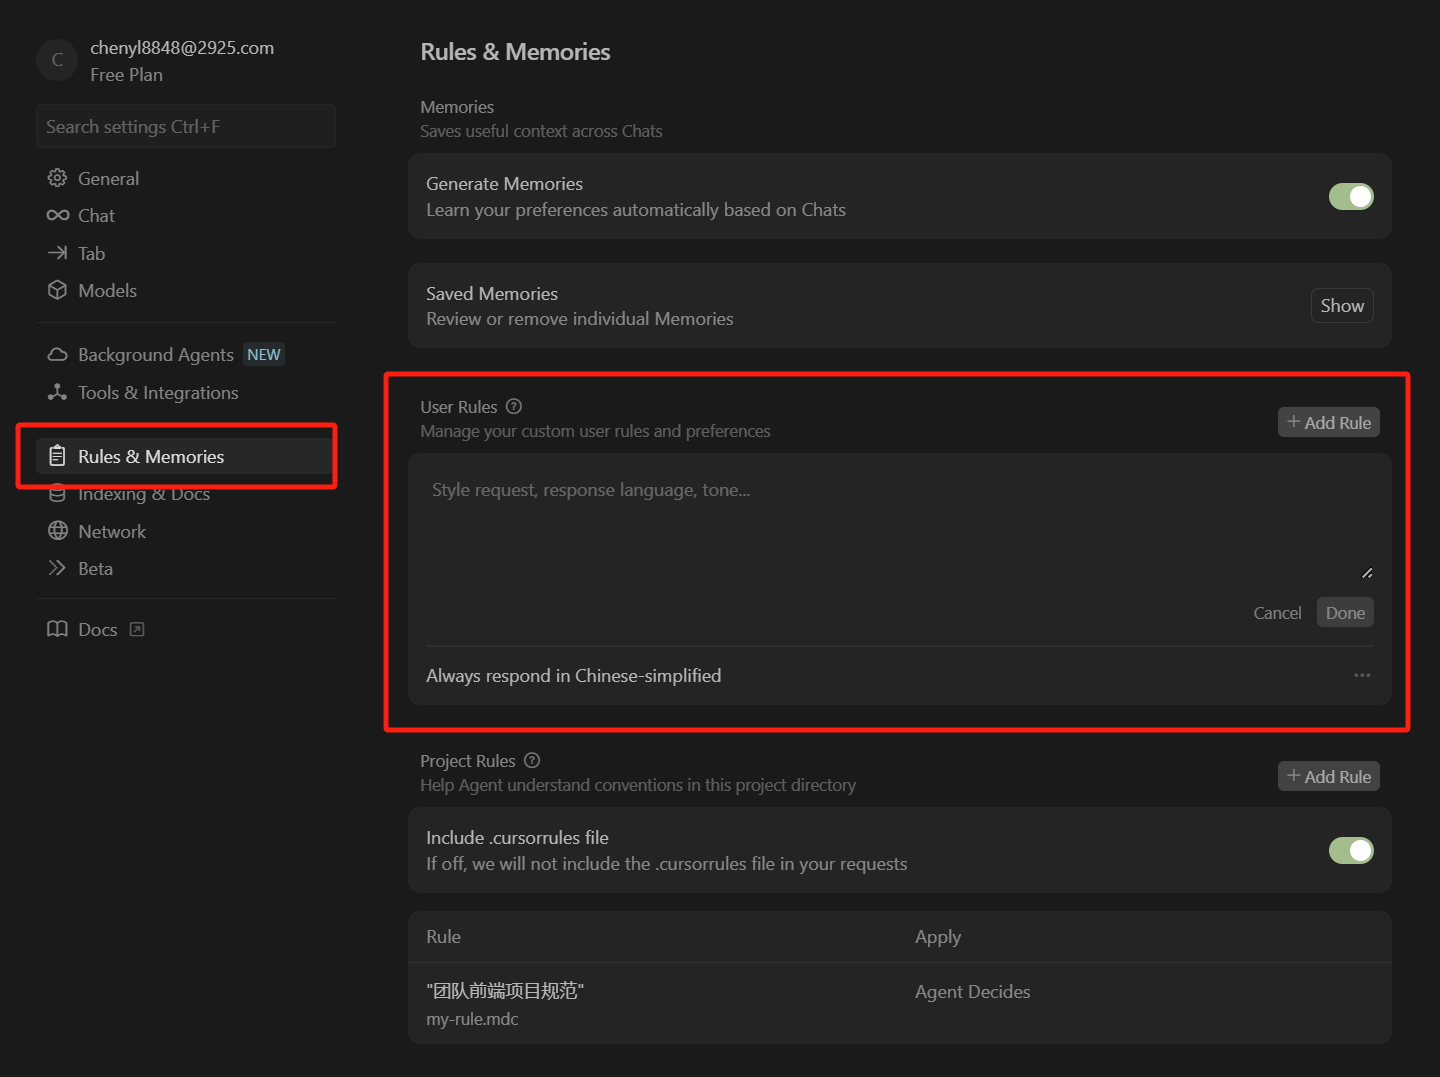
Task: Open options menu for Chinese-simplified rule
Action: (1362, 675)
